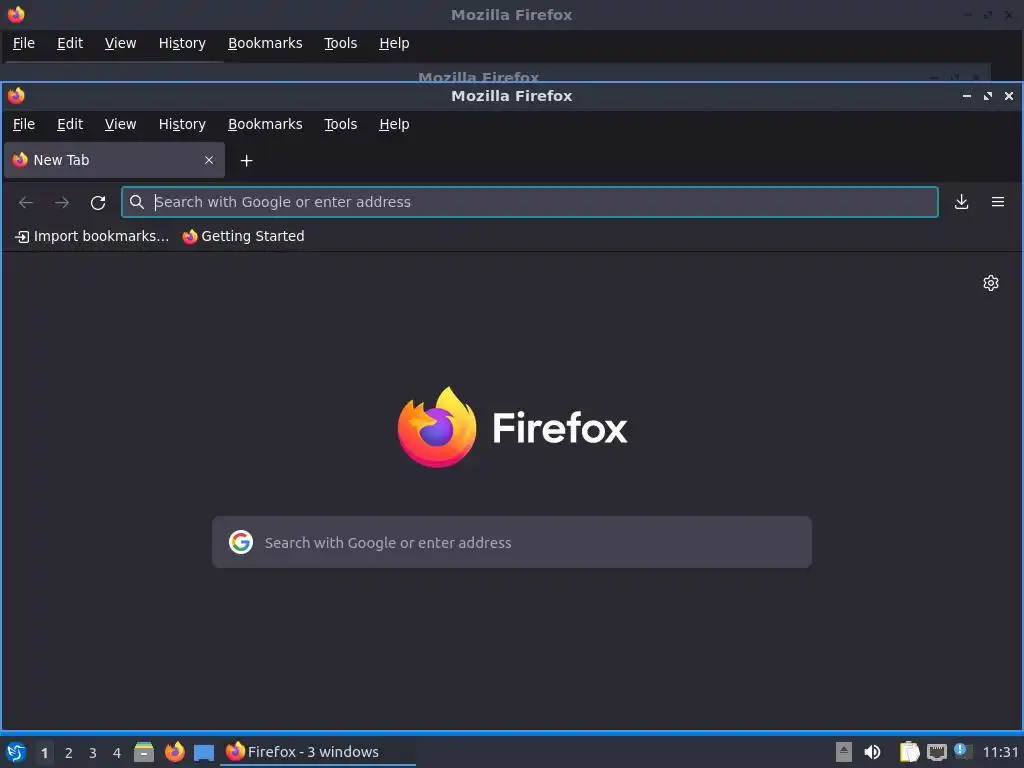Open History menu in the background Firefox window

(x=182, y=43)
